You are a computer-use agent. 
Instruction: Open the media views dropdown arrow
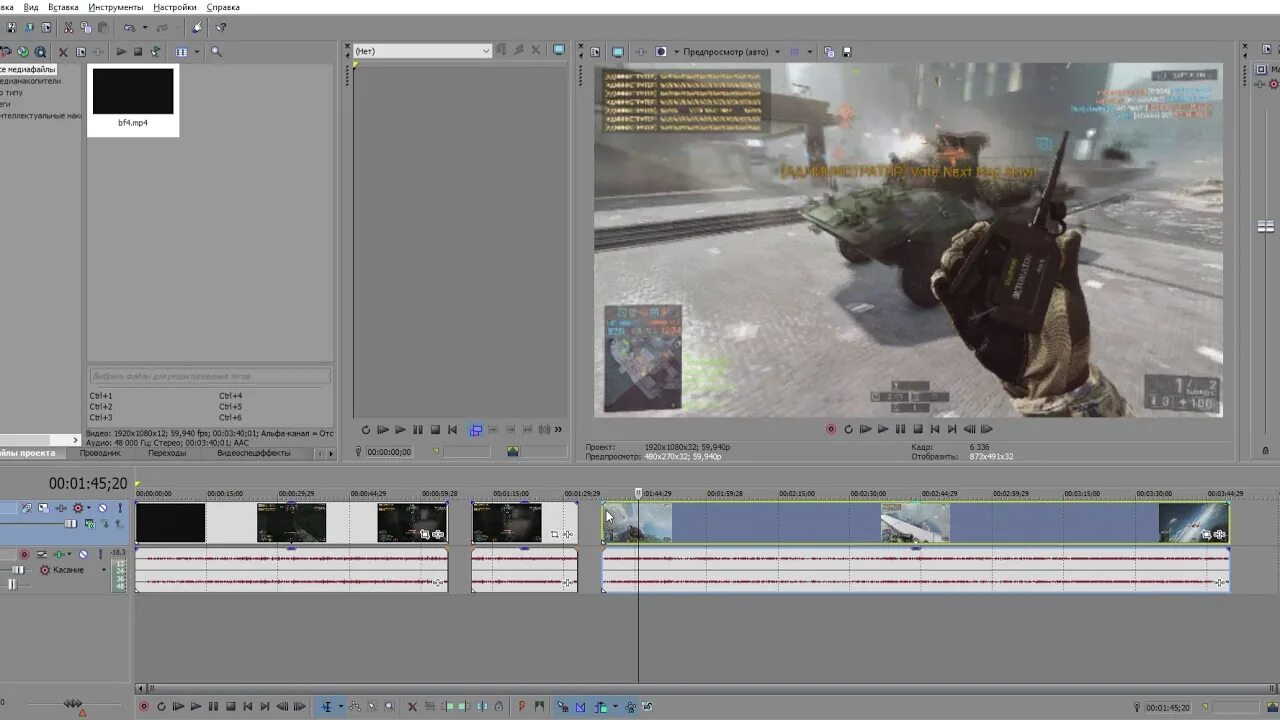coord(197,52)
